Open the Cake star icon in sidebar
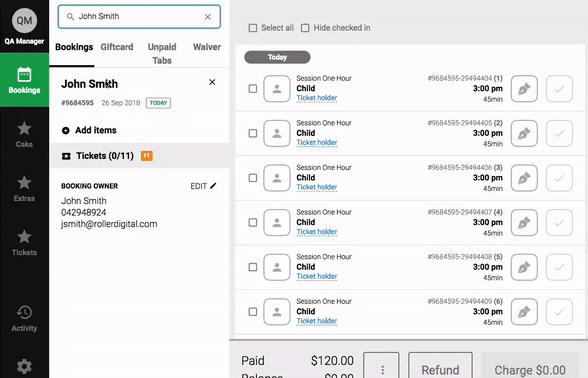Image resolution: width=588 pixels, height=378 pixels. [x=24, y=129]
